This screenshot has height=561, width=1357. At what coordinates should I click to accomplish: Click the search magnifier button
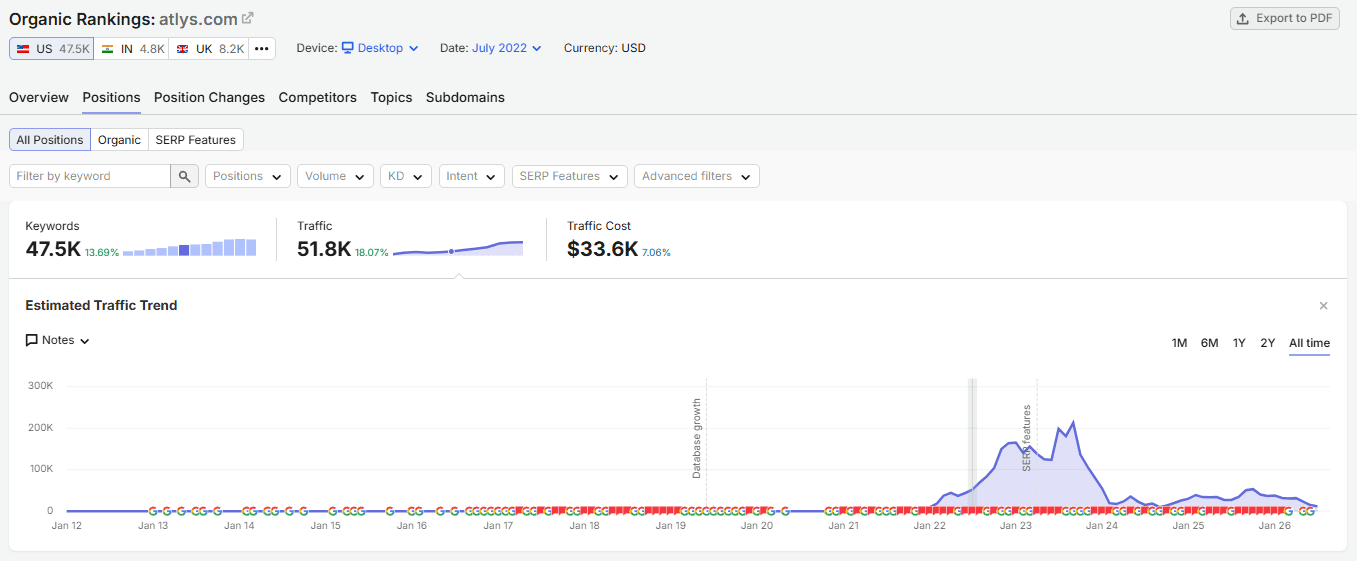click(x=184, y=176)
